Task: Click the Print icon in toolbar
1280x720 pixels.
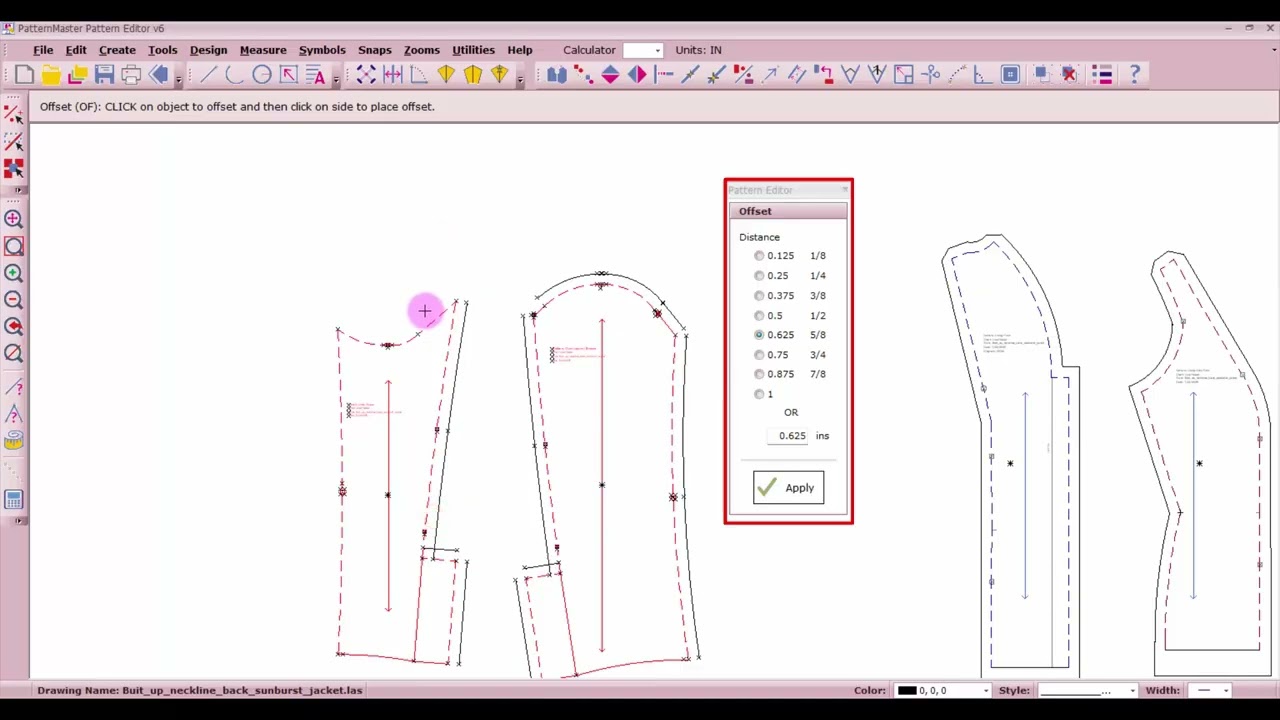Action: pos(131,74)
